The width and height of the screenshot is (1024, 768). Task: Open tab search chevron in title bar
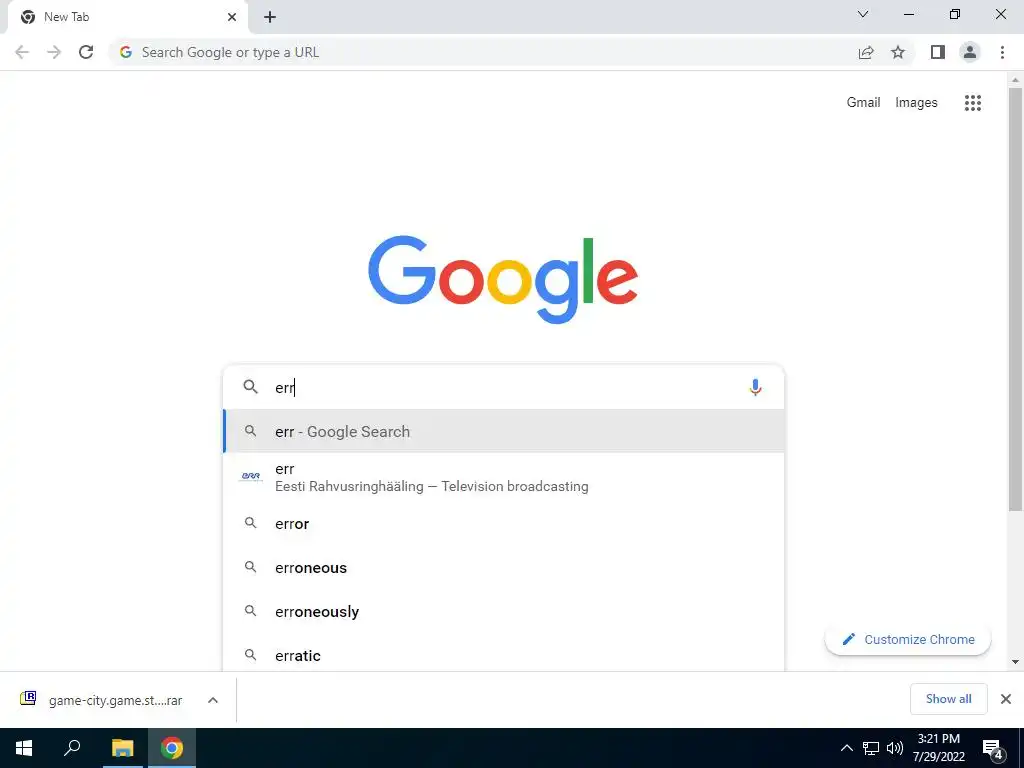[x=863, y=14]
